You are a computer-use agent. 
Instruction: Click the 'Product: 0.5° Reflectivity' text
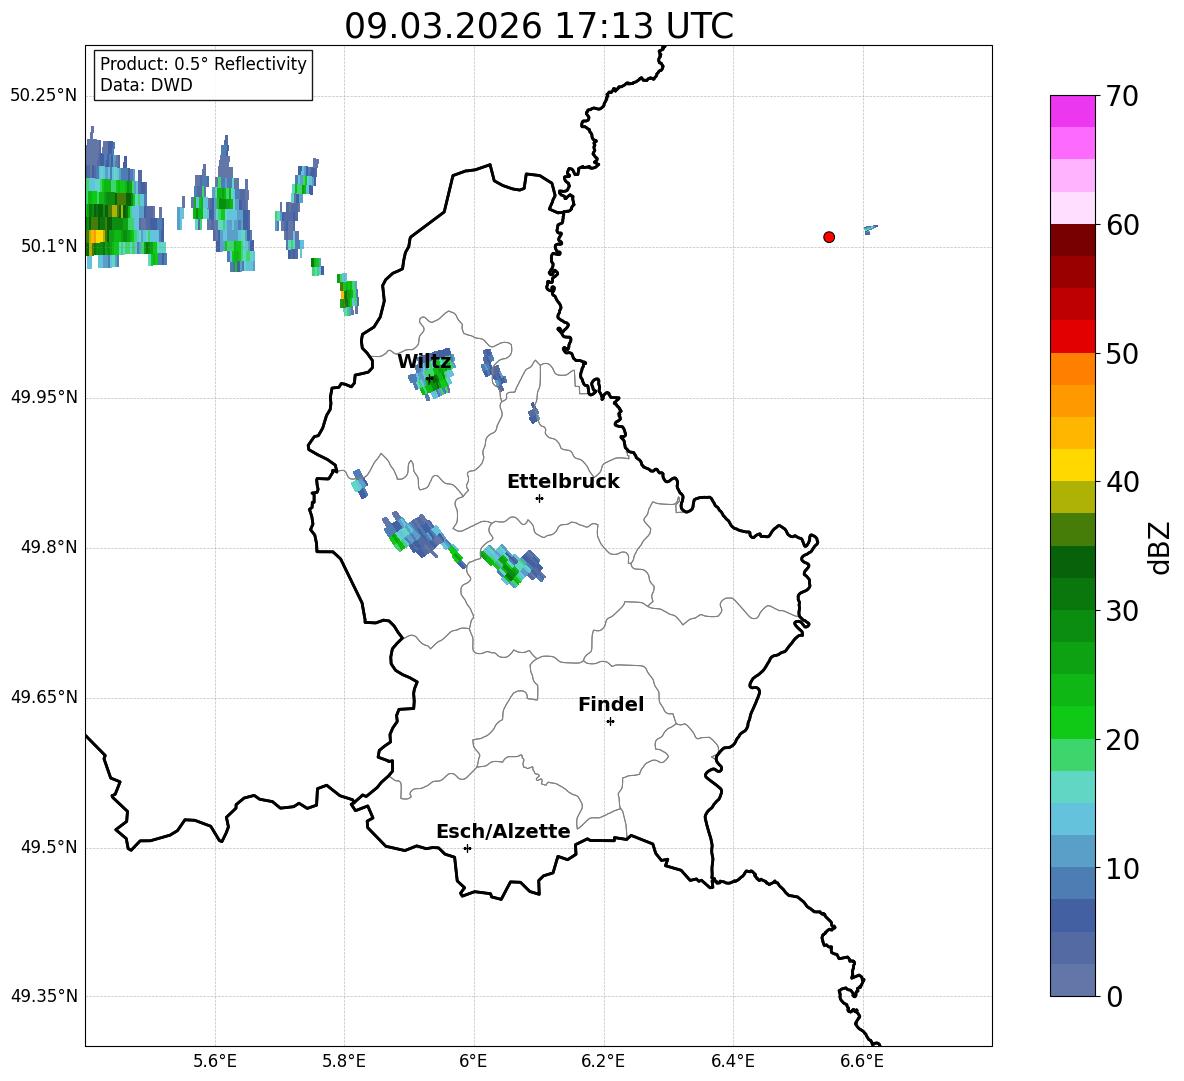(203, 64)
